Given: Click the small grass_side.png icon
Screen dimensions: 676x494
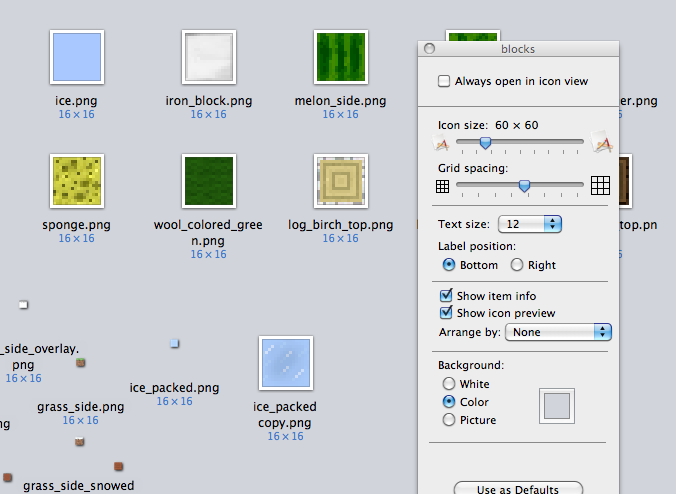Looking at the screenshot, I should 81,363.
